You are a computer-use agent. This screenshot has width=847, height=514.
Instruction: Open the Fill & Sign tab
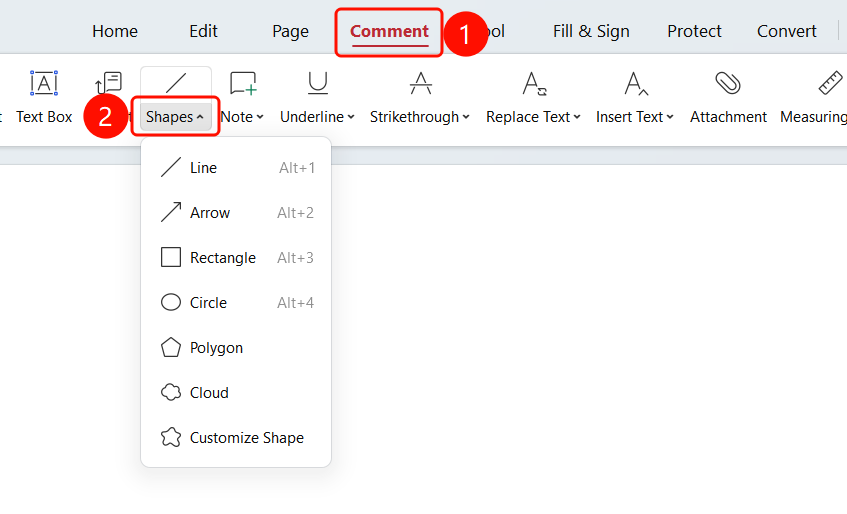pyautogui.click(x=591, y=31)
